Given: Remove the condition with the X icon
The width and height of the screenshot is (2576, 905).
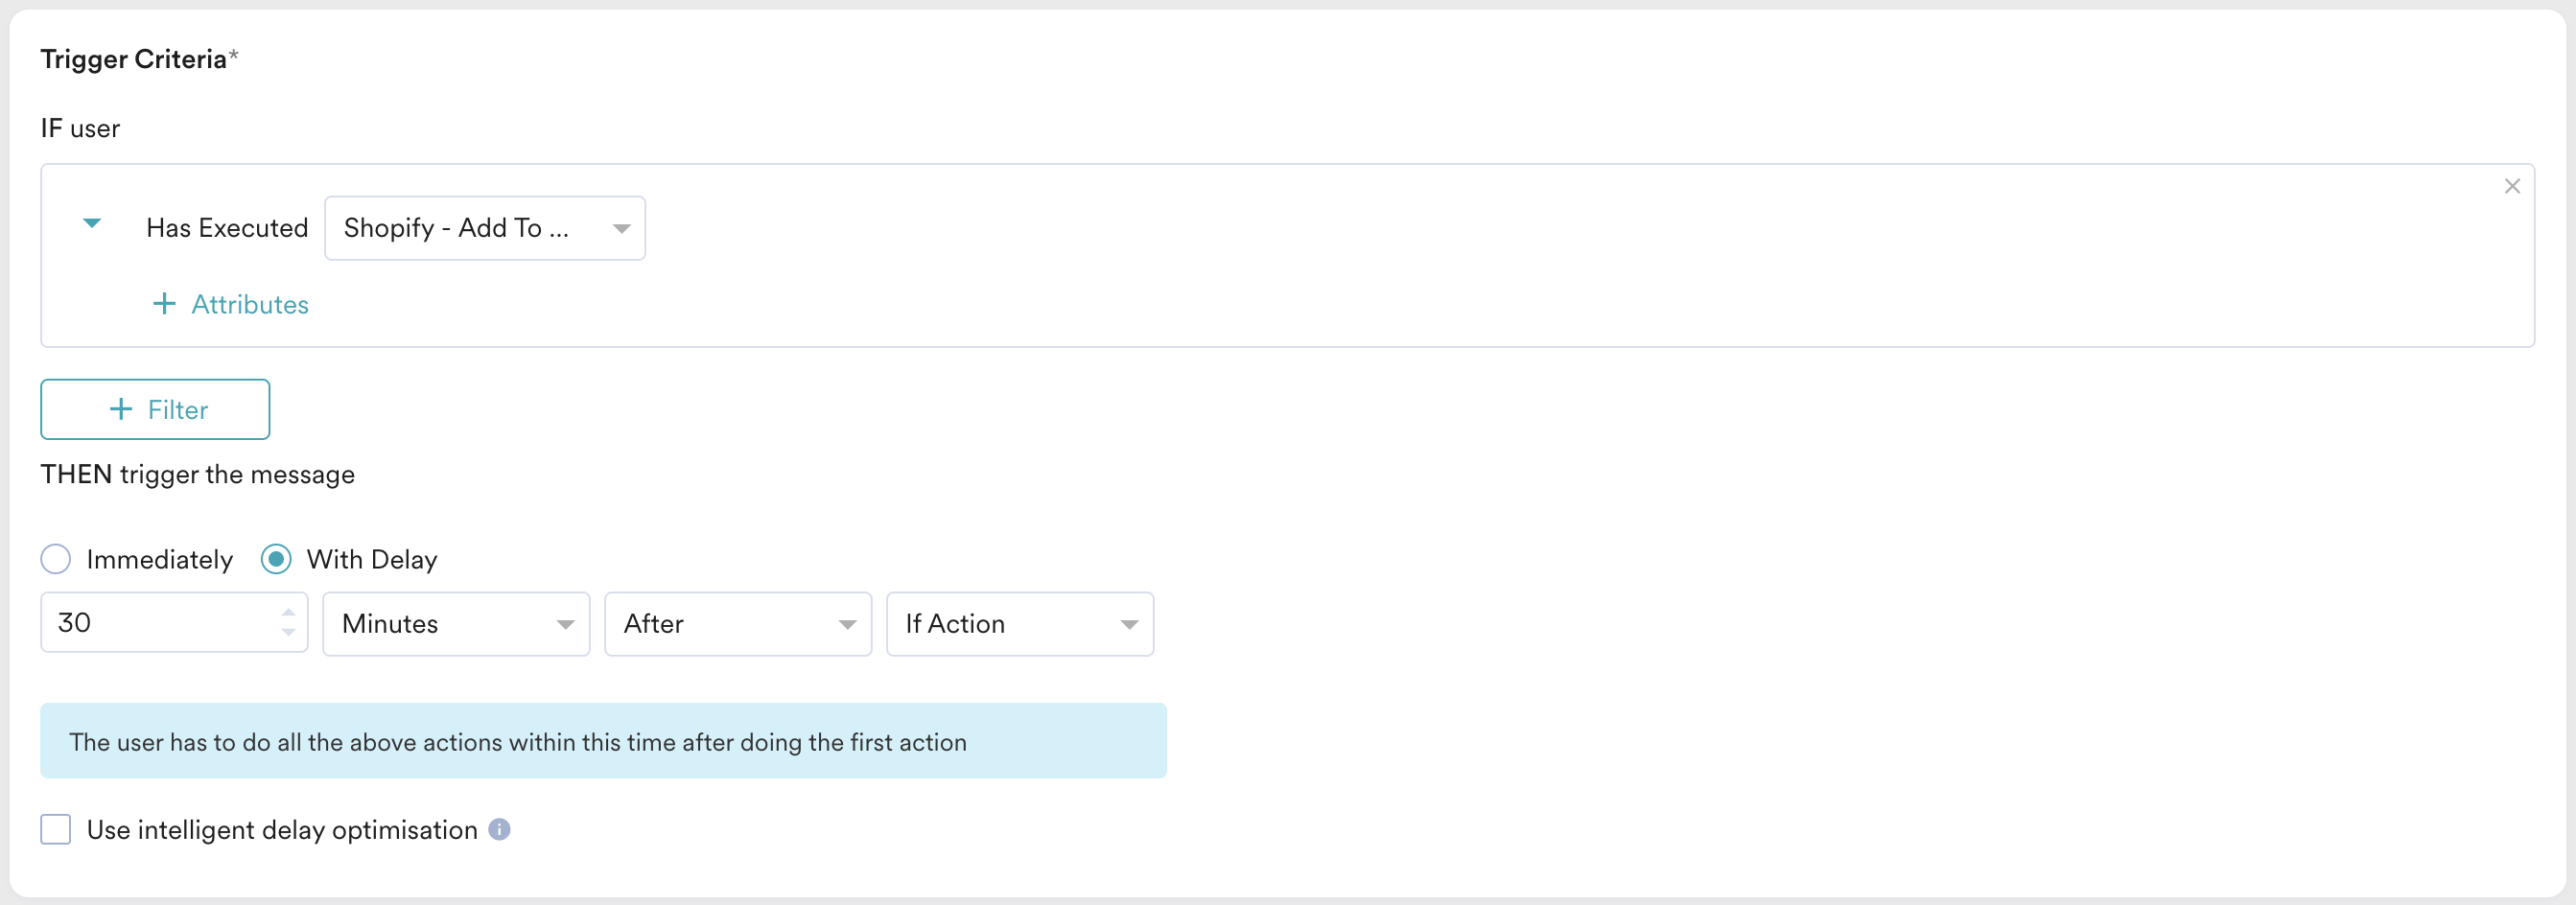Looking at the screenshot, I should pyautogui.click(x=2511, y=187).
